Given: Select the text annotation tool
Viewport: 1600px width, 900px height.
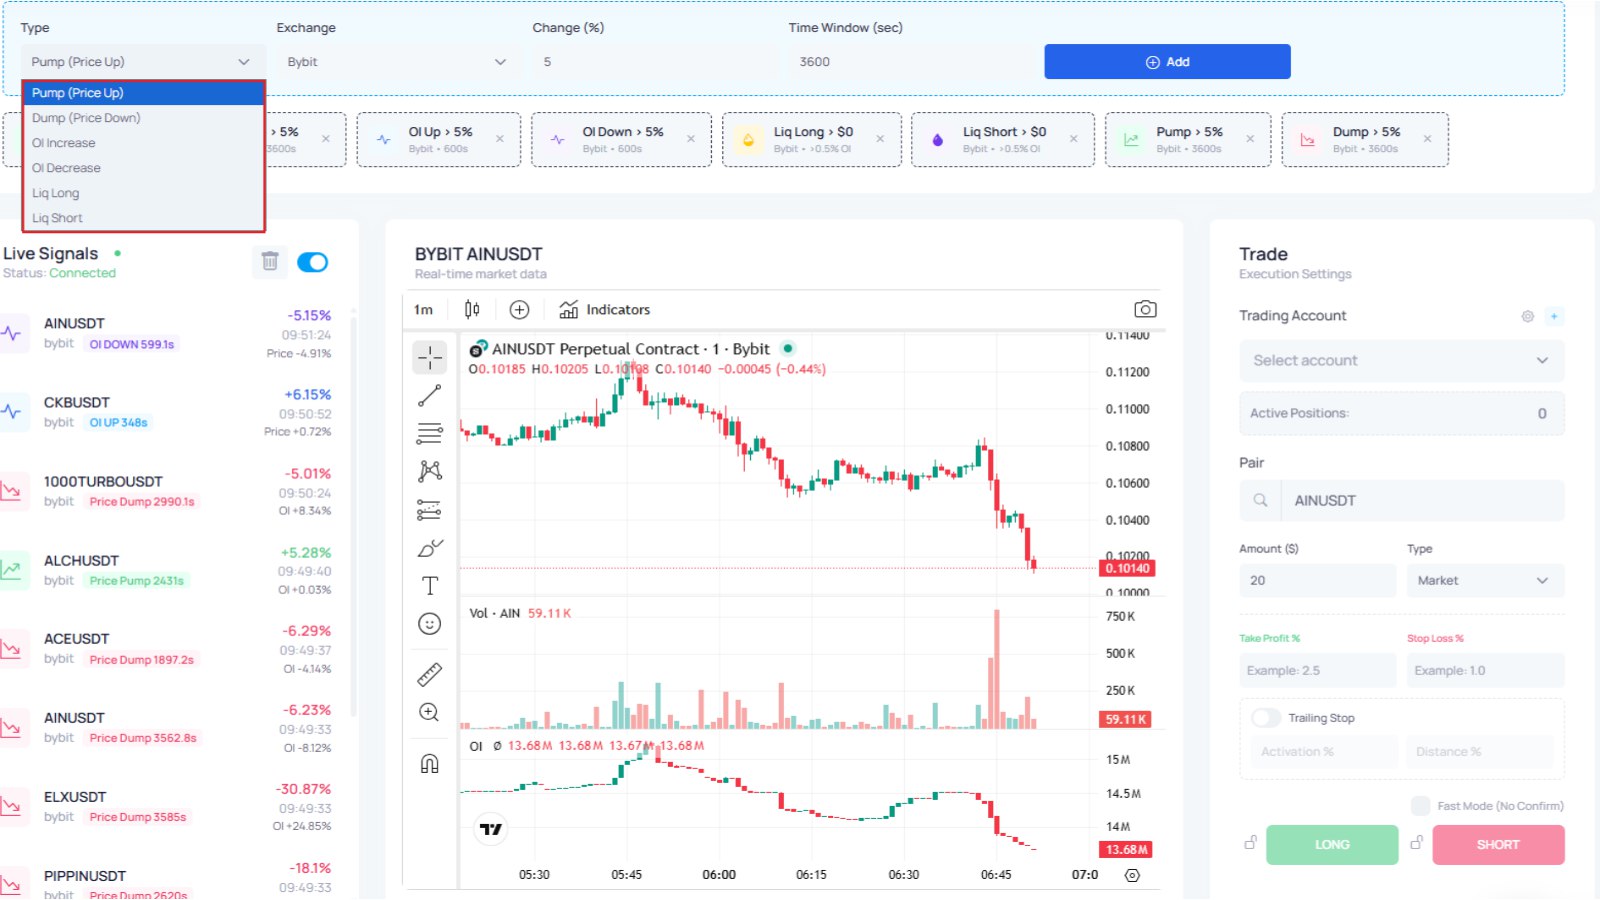Looking at the screenshot, I should click(x=429, y=586).
